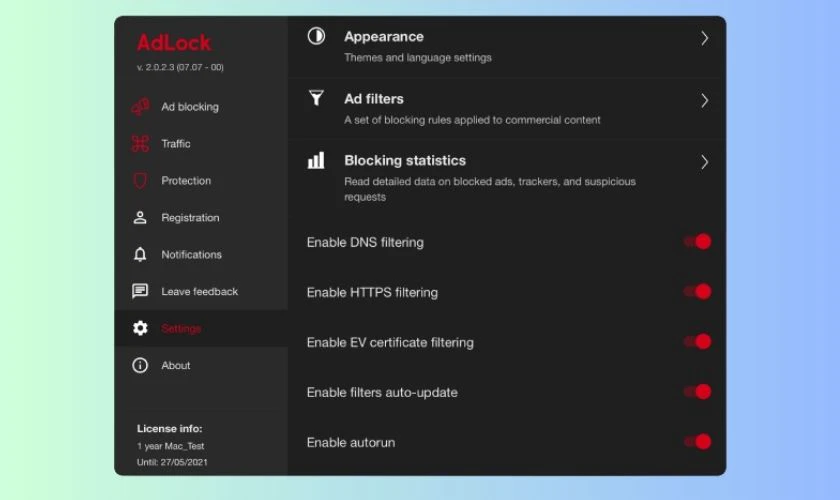840x500 pixels.
Task: Click the Notifications bell icon
Action: 140,255
